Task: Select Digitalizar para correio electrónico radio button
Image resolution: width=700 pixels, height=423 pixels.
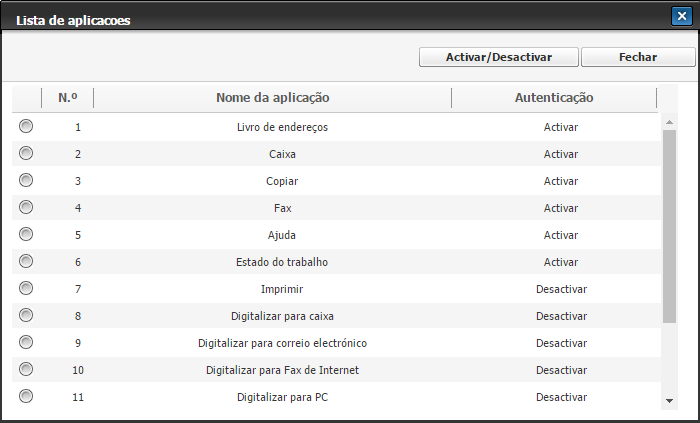Action: [26, 343]
